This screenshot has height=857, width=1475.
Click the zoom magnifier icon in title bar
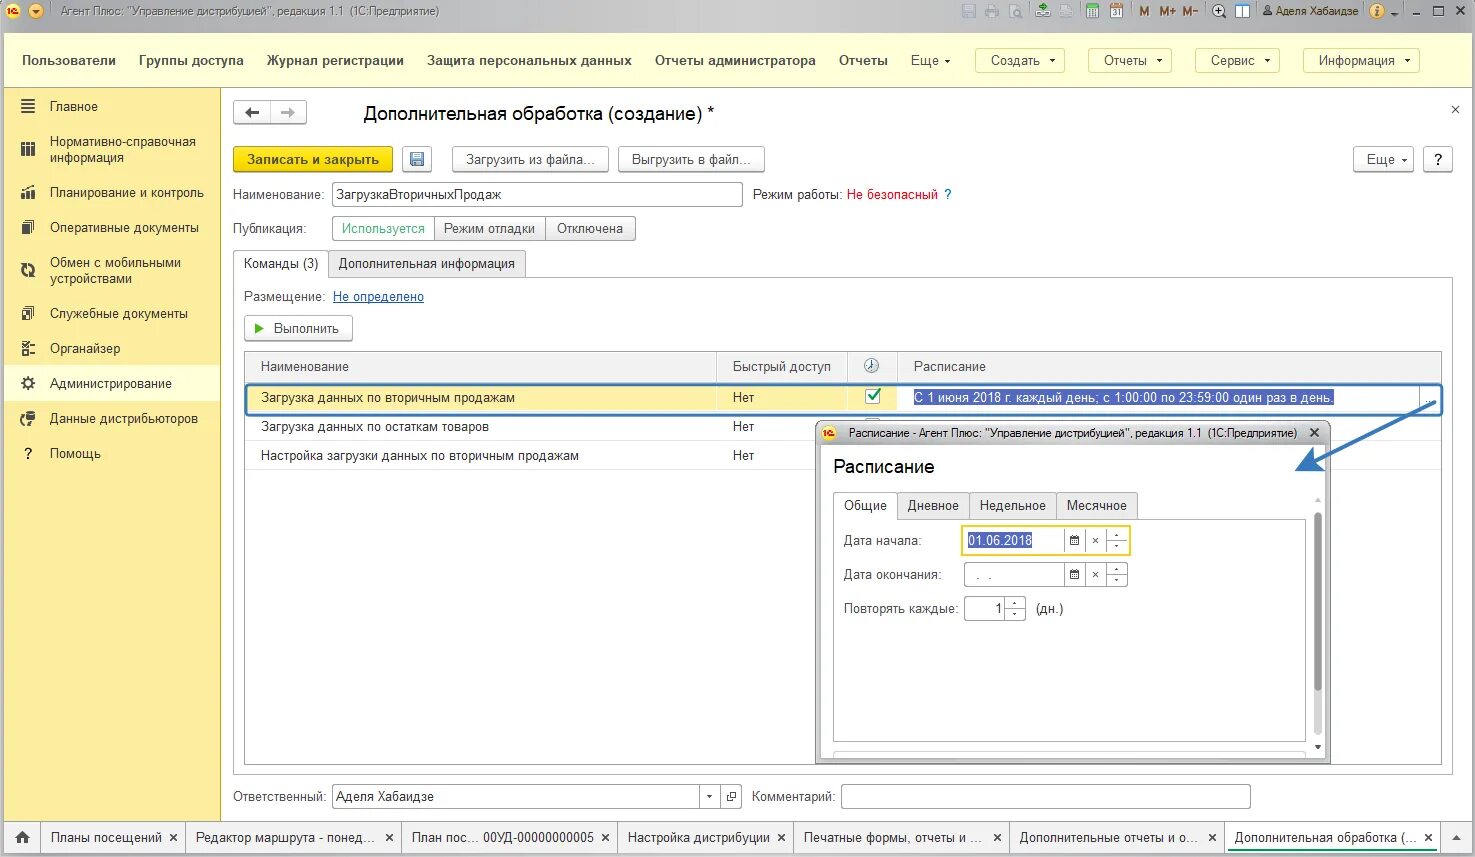[1219, 11]
